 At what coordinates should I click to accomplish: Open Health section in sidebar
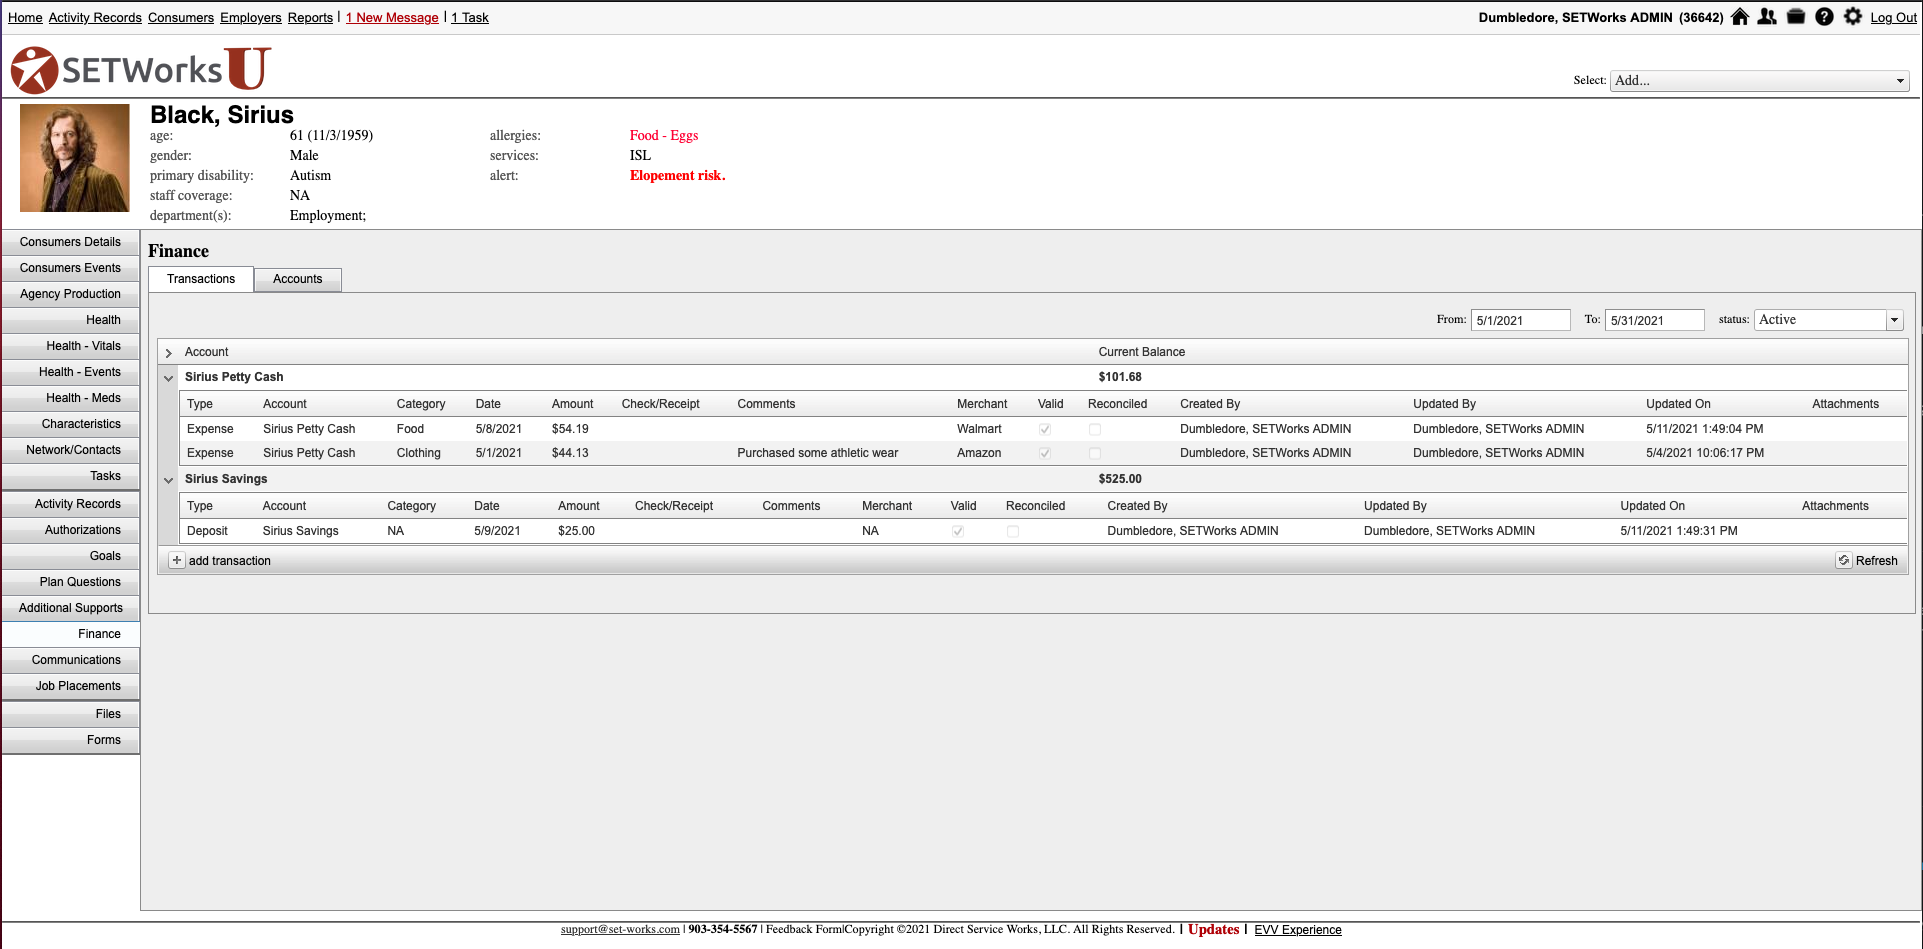pyautogui.click(x=71, y=320)
